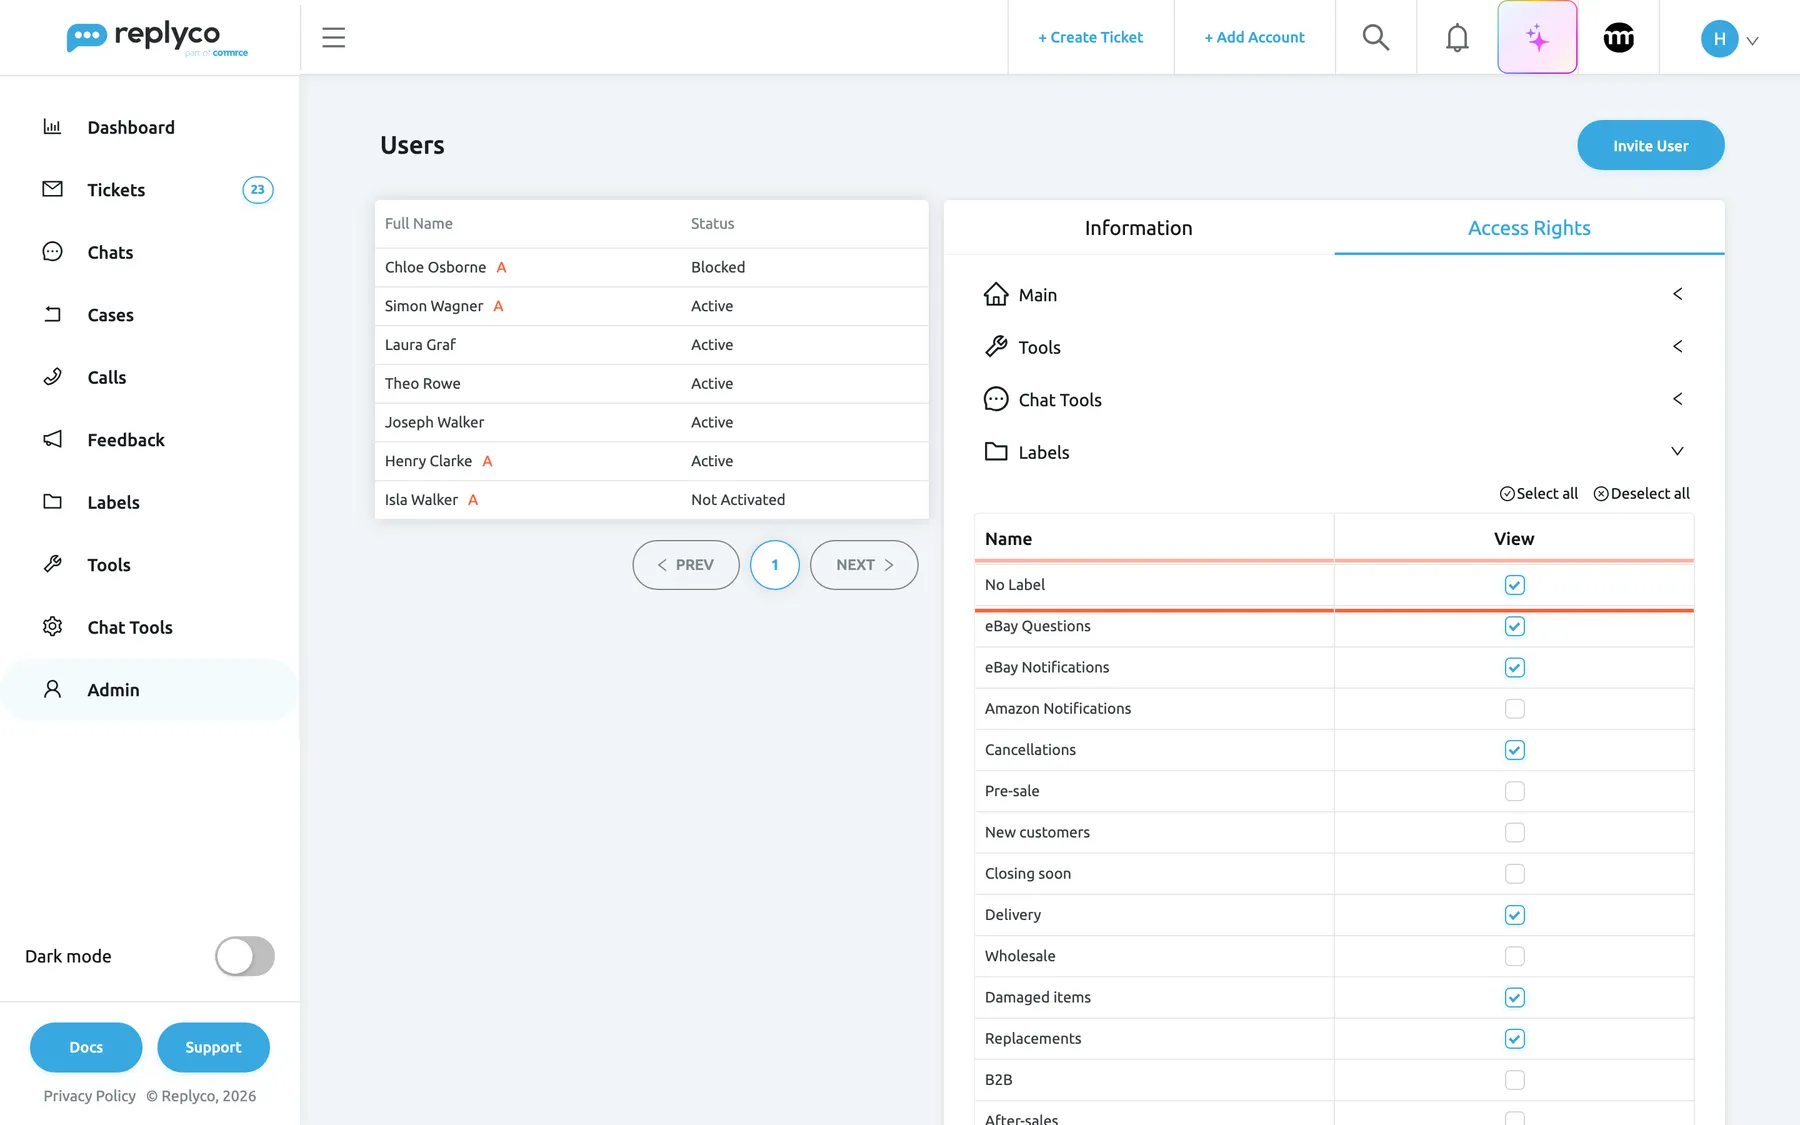Expand the Main section chevron
Viewport: 1800px width, 1125px height.
pos(1677,294)
